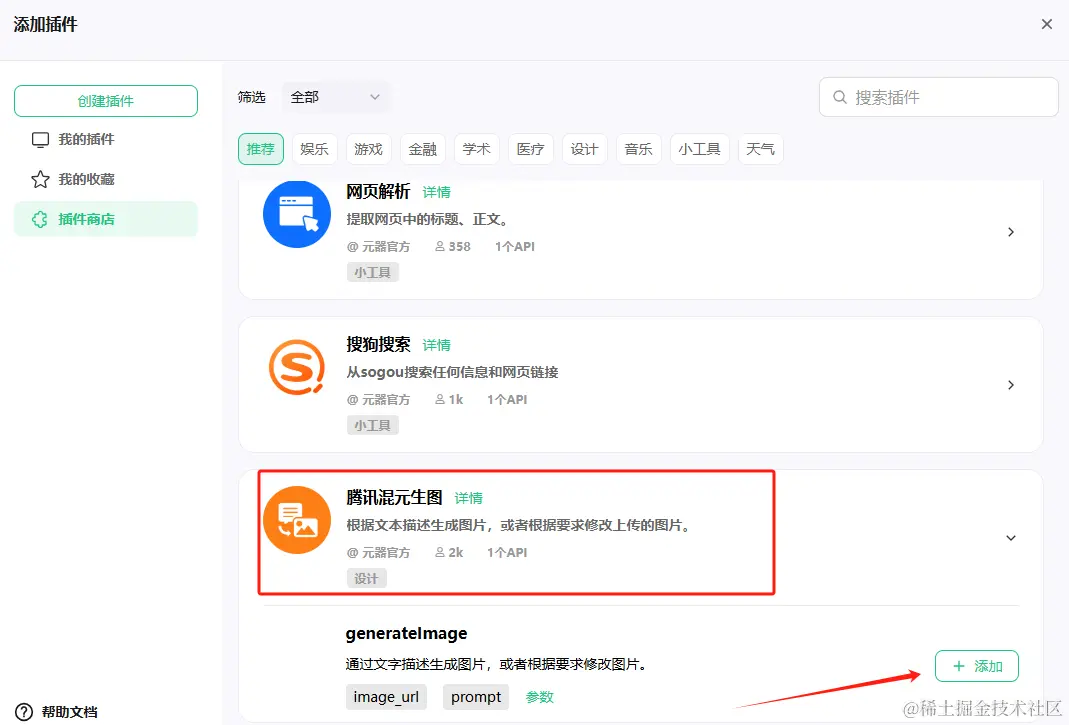Click the 网页解析 plugin icon
This screenshot has width=1069, height=725.
pos(297,214)
